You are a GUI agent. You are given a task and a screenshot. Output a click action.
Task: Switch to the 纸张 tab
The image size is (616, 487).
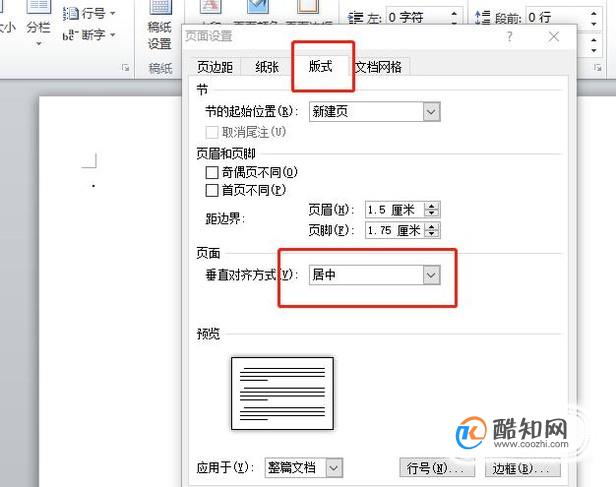(267, 67)
